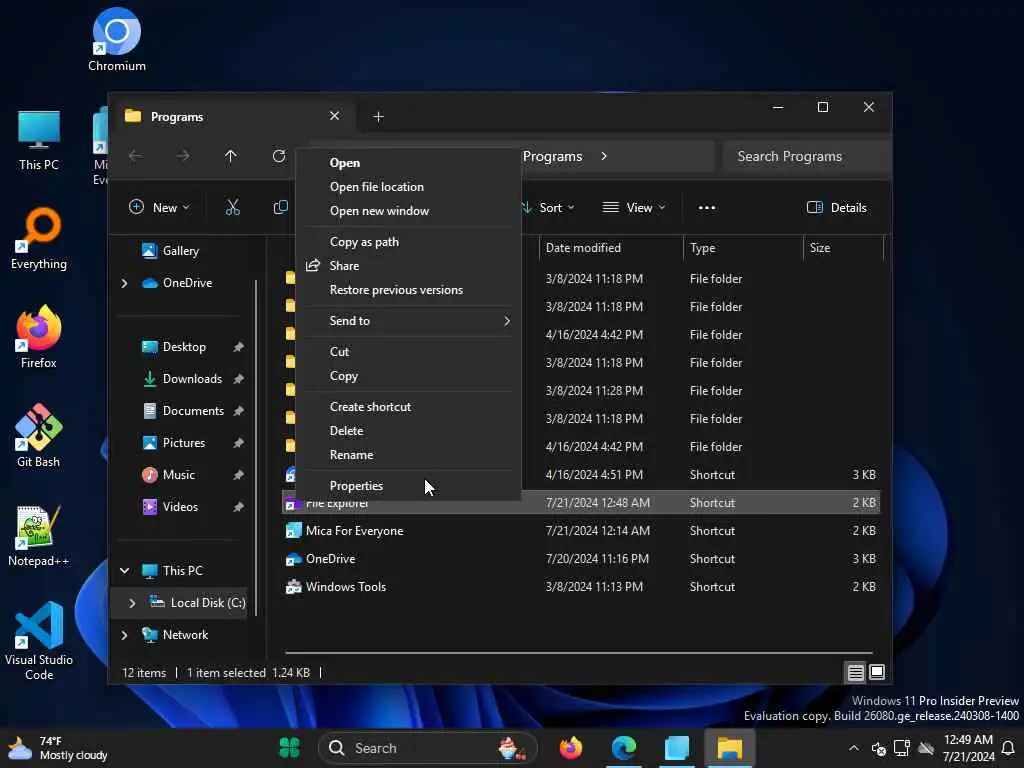Open the View dropdown
Viewport: 1024px width, 768px height.
[633, 208]
